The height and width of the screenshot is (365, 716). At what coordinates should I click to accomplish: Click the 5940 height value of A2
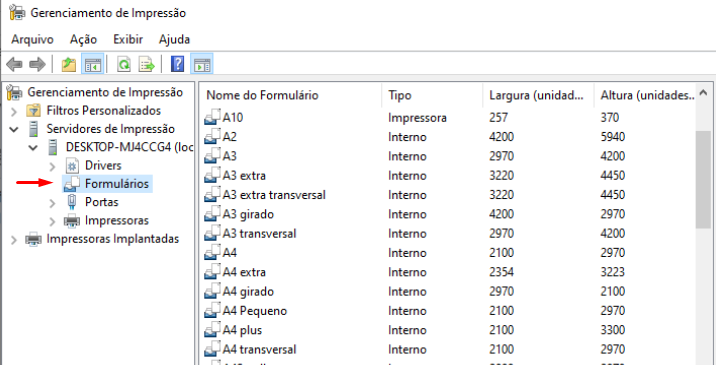coord(613,137)
